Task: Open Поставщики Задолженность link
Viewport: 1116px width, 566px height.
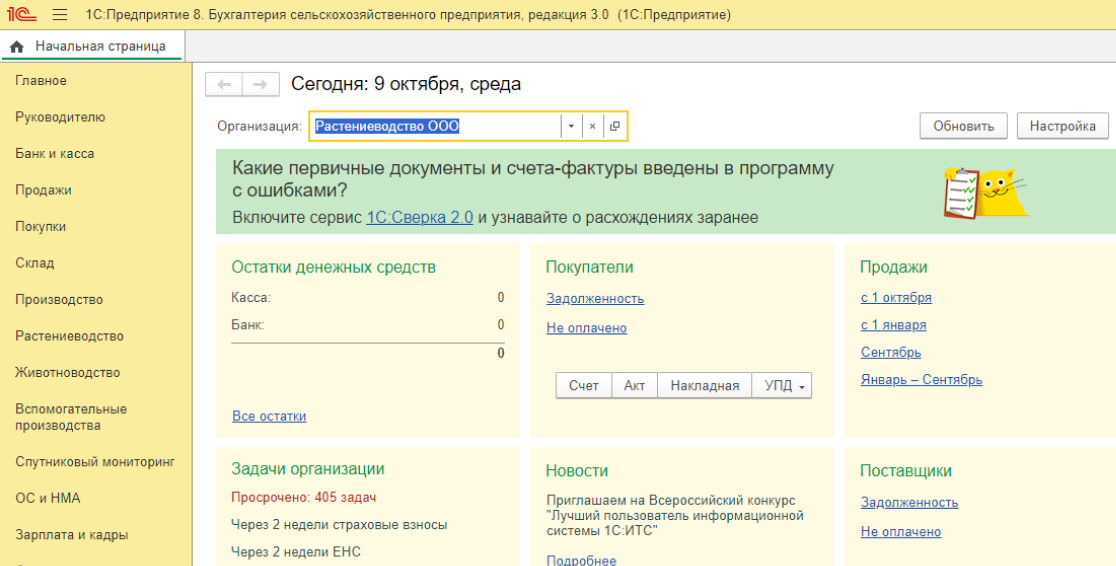Action: pos(909,503)
